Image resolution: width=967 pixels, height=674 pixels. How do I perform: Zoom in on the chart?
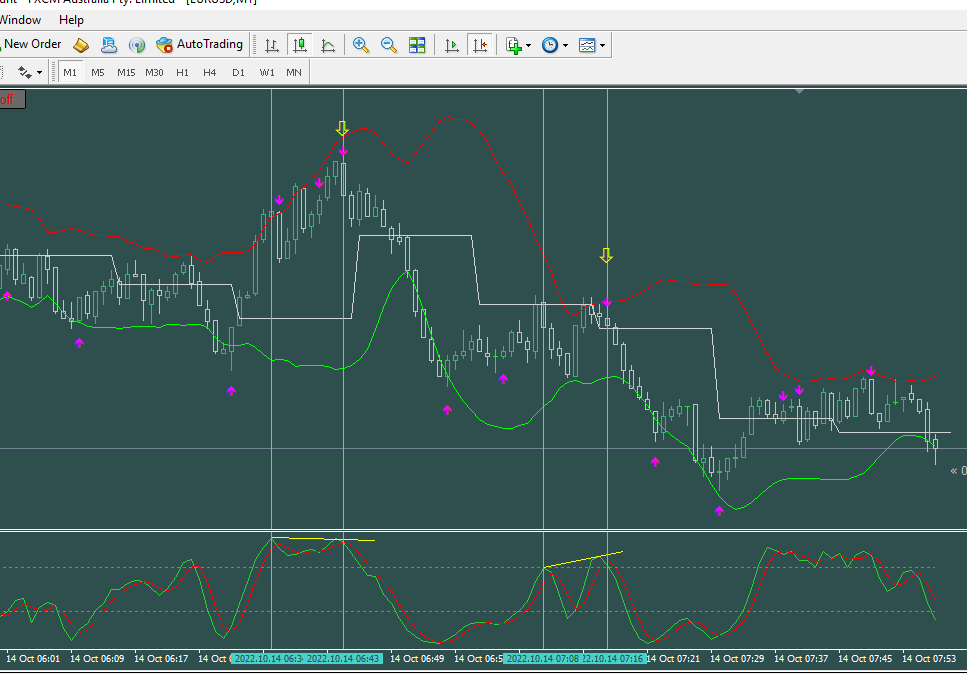pyautogui.click(x=361, y=45)
